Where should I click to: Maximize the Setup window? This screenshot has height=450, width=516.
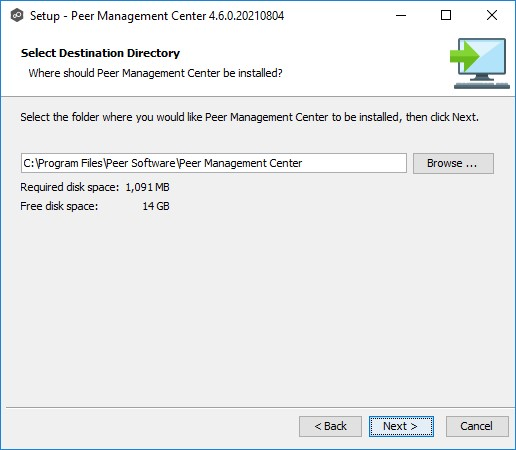pos(446,15)
